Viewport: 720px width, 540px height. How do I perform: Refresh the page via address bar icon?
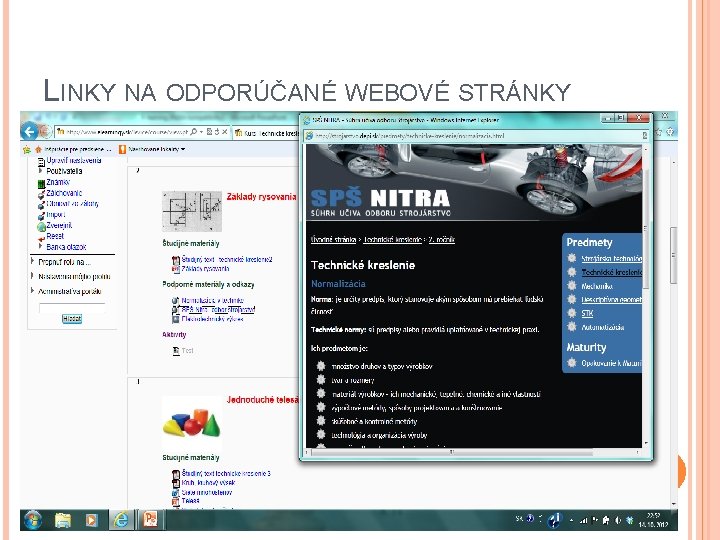(217, 132)
